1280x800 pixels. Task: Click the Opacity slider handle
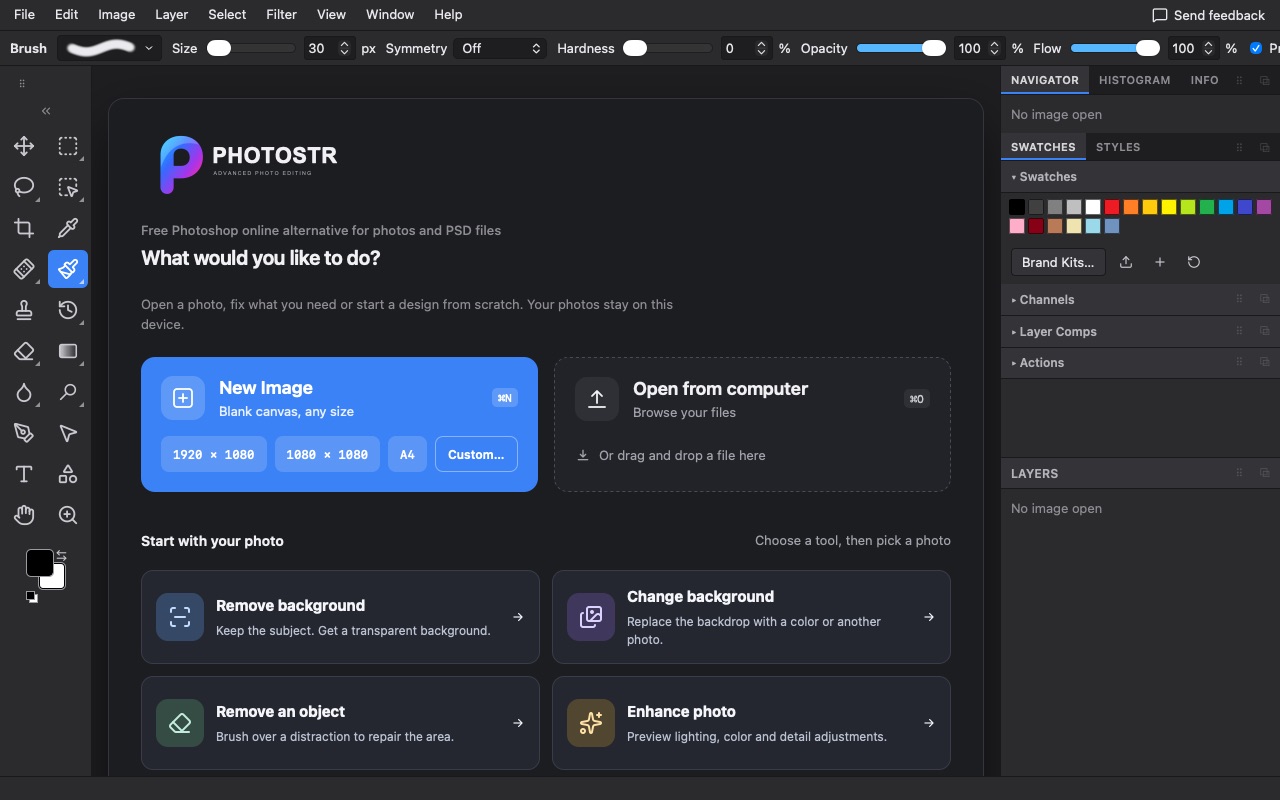pos(933,48)
